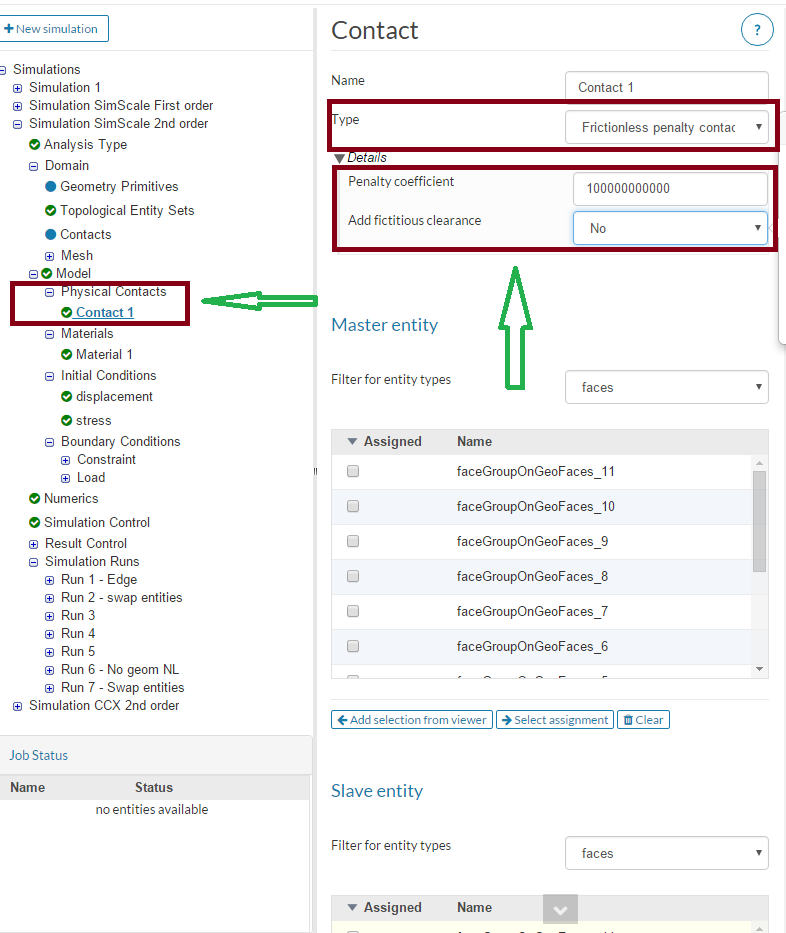Viewport: 786px width, 933px height.
Task: Open the Result Control tree item
Action: pos(85,544)
